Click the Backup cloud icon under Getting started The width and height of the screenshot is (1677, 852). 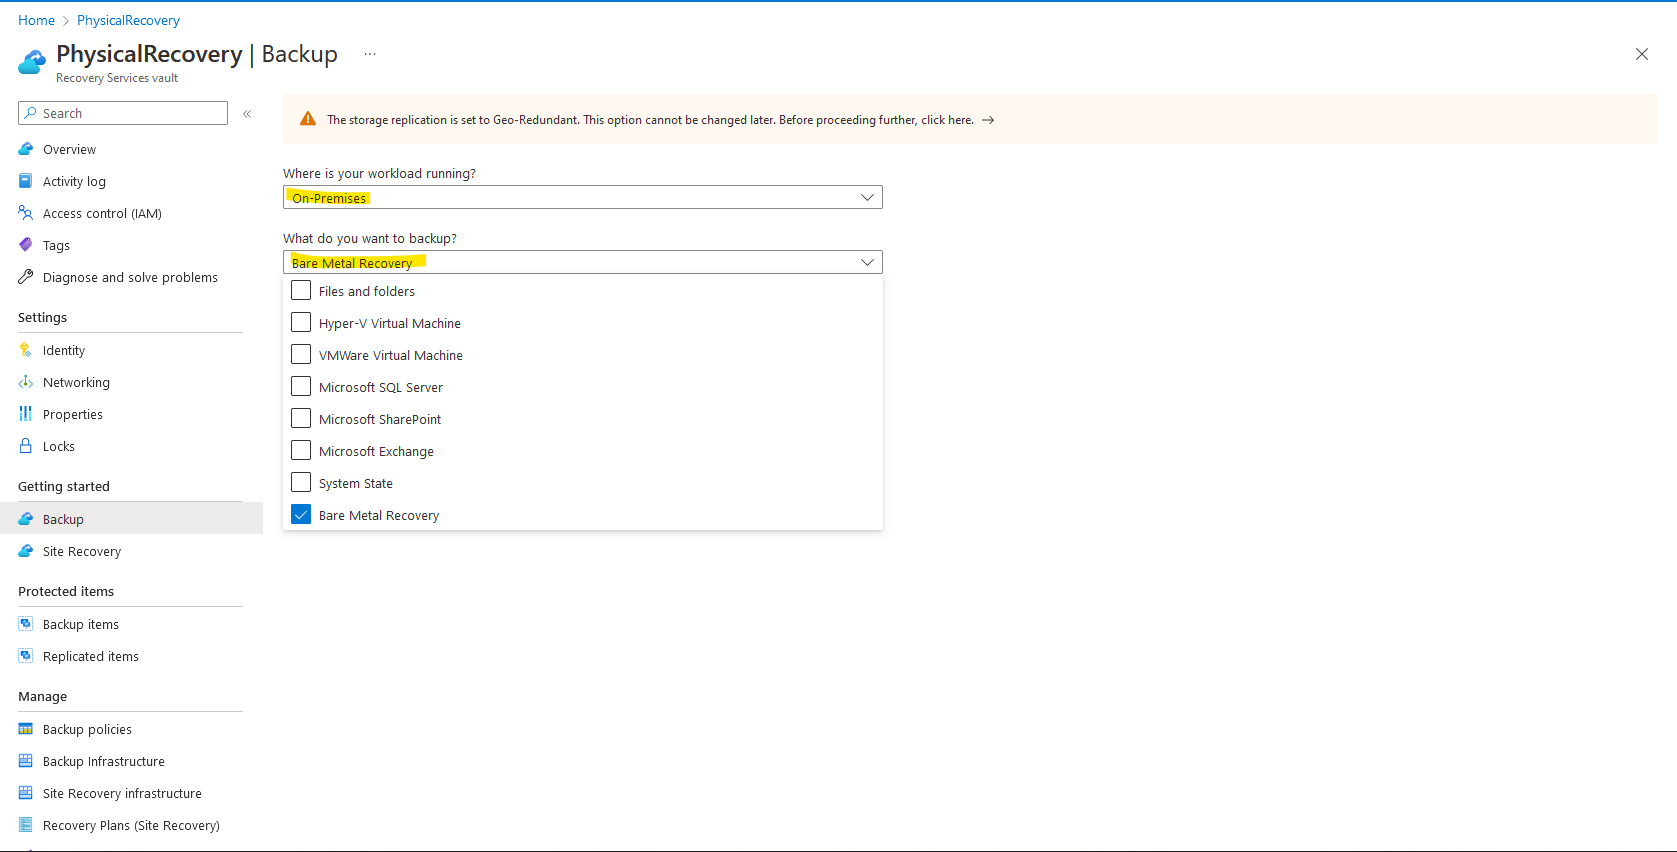coord(26,519)
